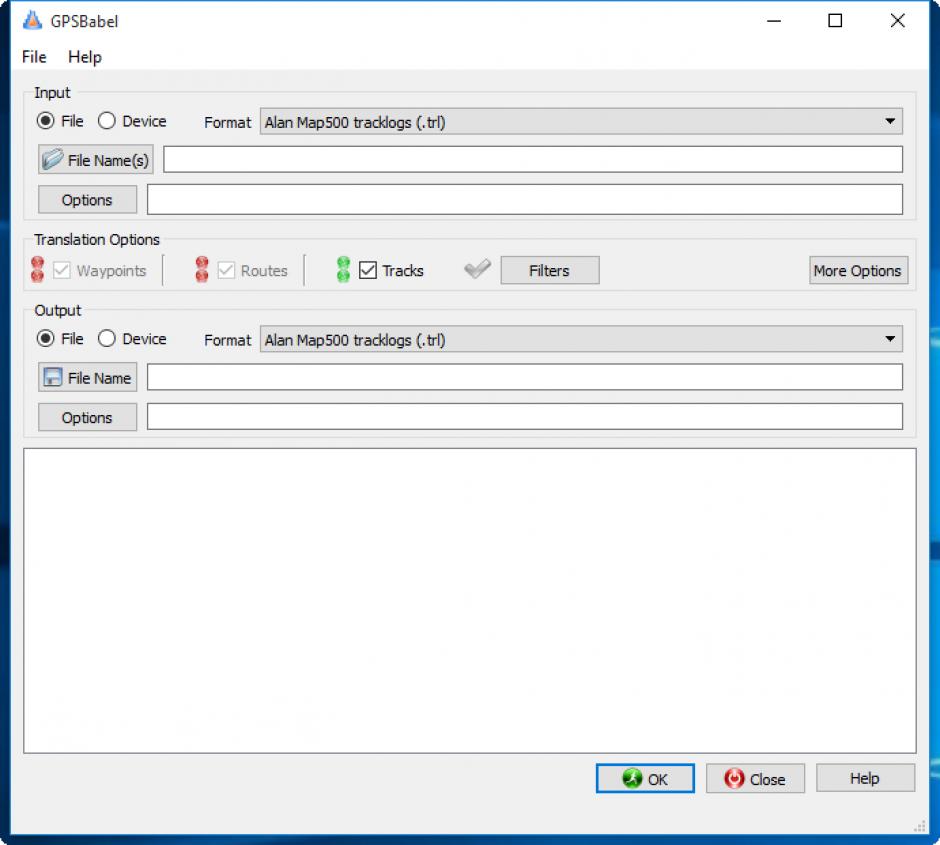Focus the input options text field
The height and width of the screenshot is (845, 940).
525,200
